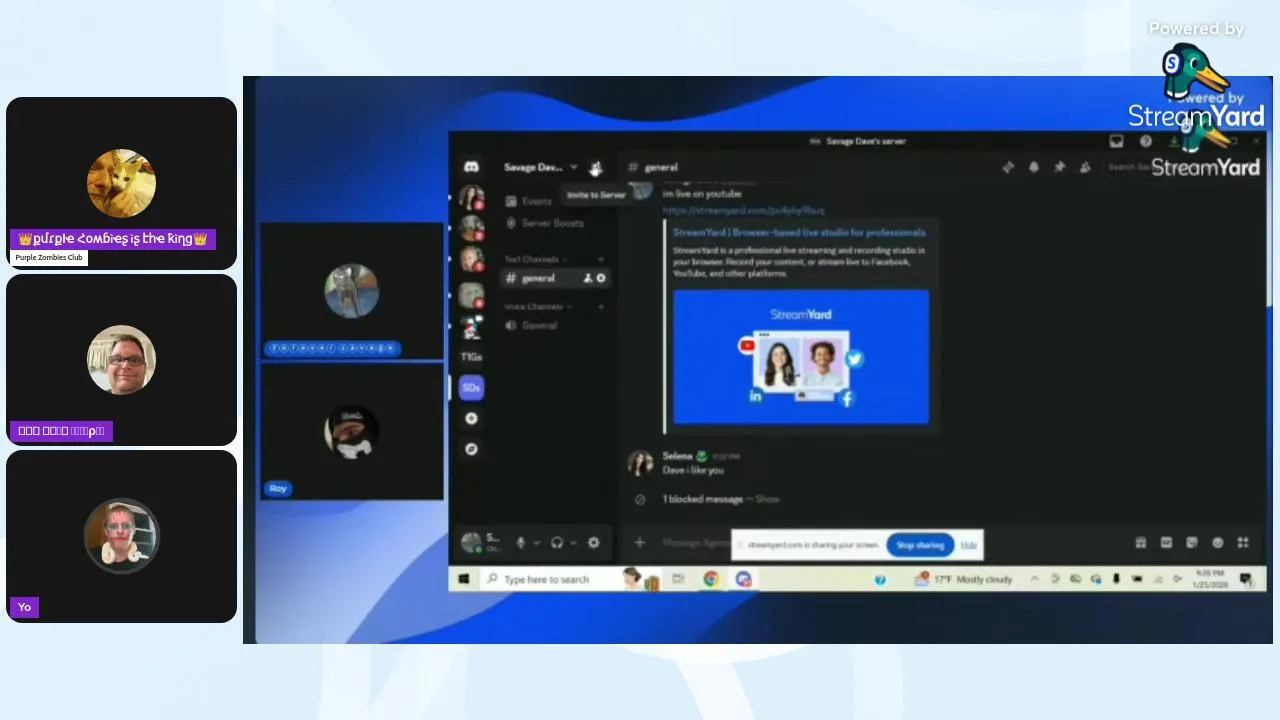
Task: Click the Stop sharing button
Action: (x=920, y=545)
